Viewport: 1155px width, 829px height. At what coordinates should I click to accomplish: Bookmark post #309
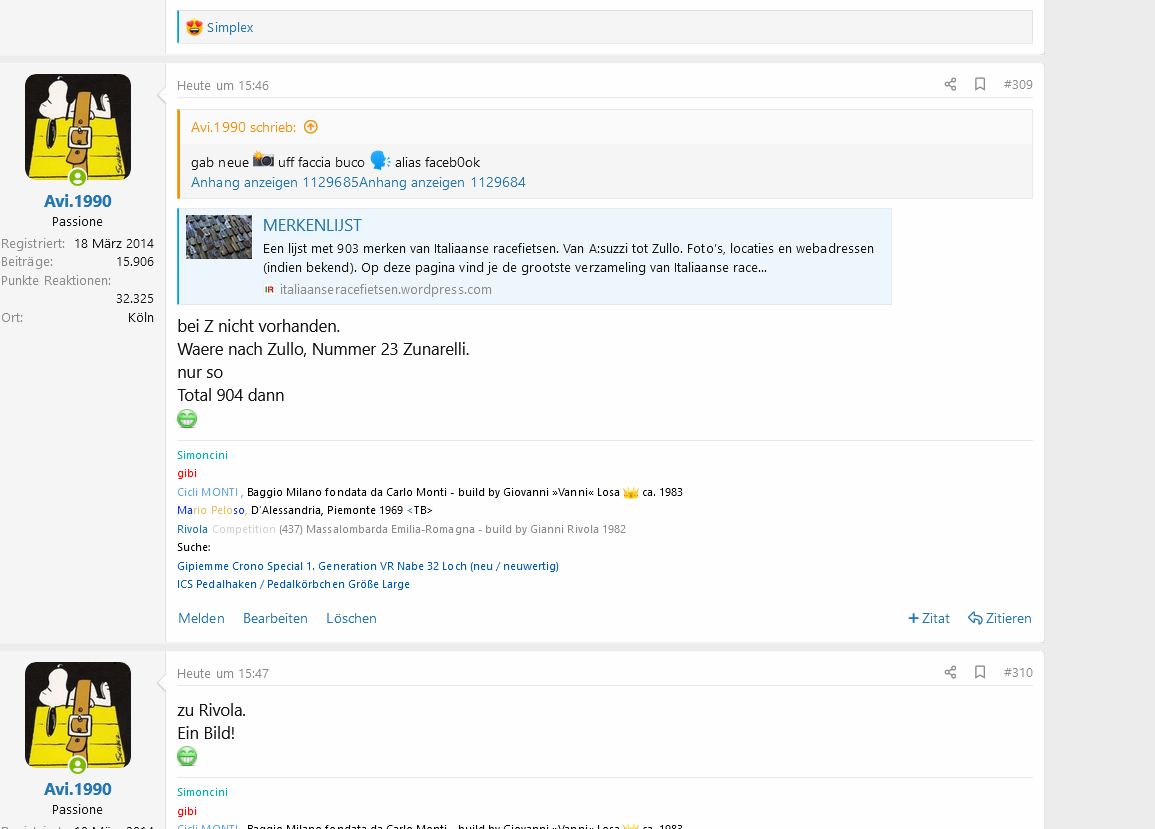[x=980, y=85]
